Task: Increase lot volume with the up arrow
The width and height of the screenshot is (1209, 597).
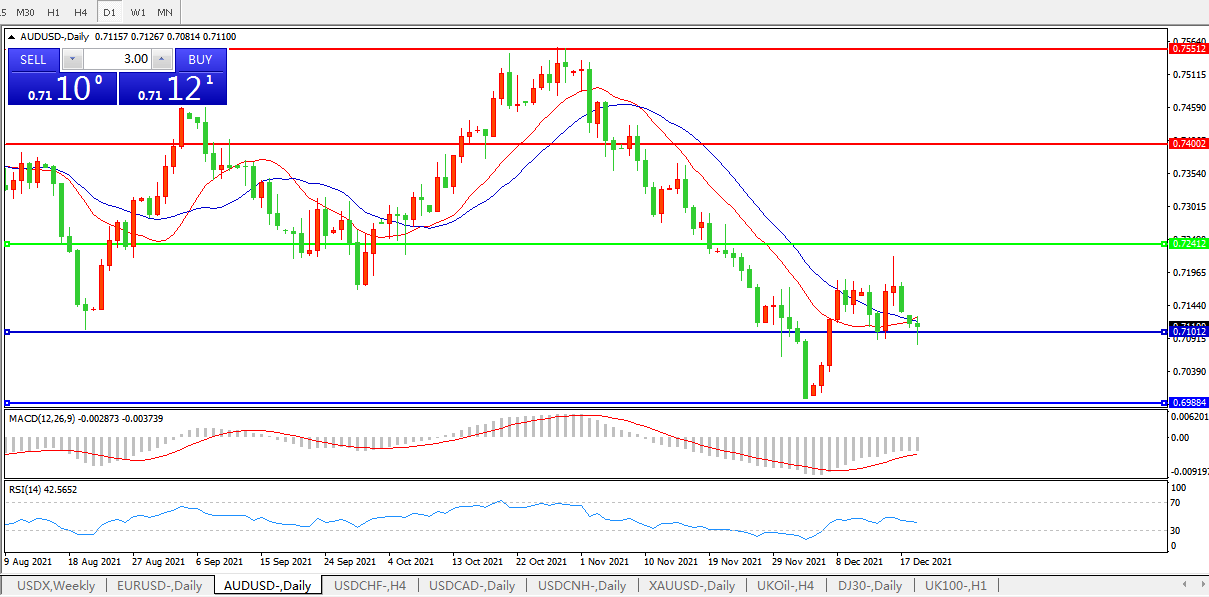Action: point(162,60)
